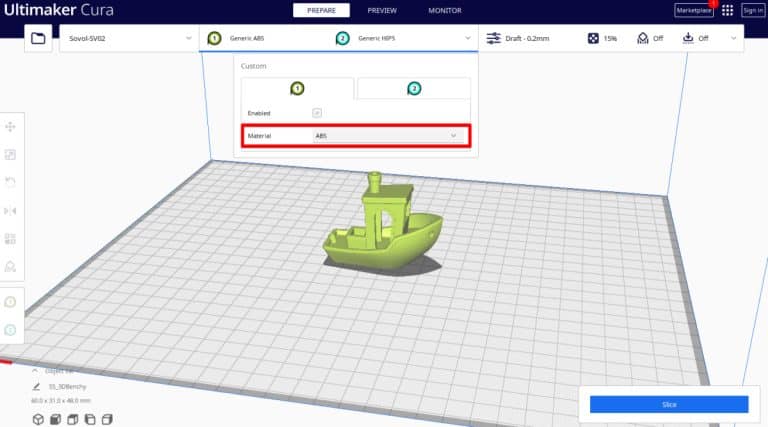Collapse the extruder materials dropdown chevron
The width and height of the screenshot is (768, 427).
[x=468, y=38]
